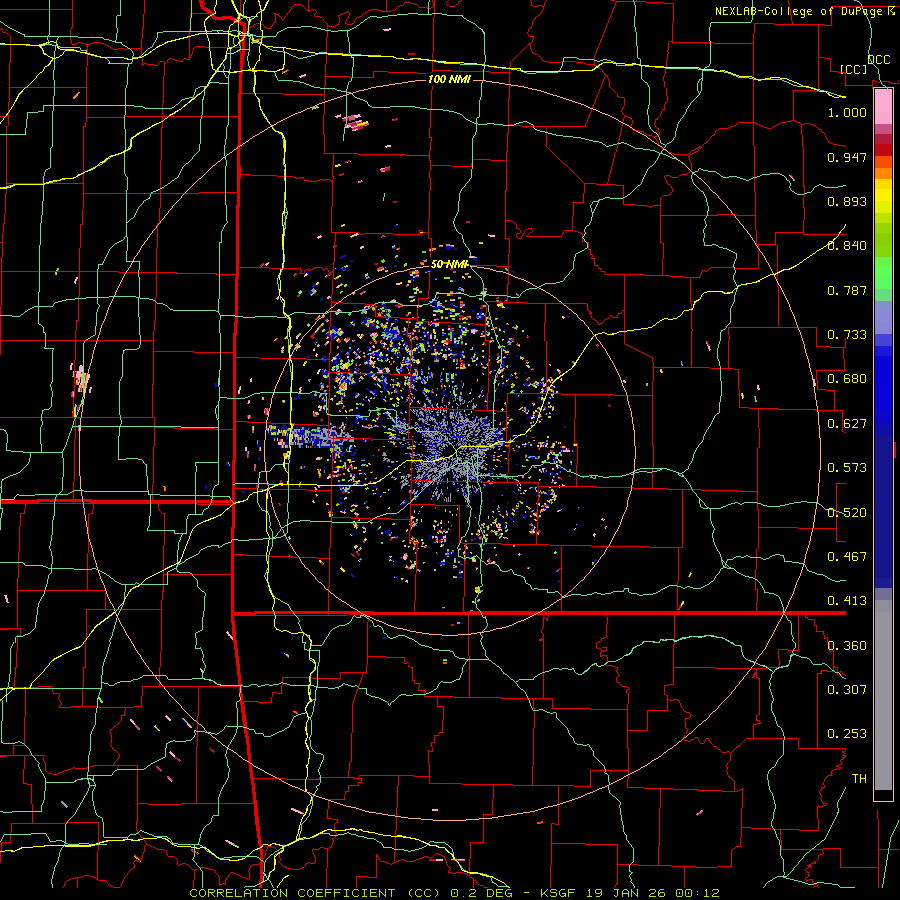
Task: Select the 0.893 scale value
Action: (847, 201)
